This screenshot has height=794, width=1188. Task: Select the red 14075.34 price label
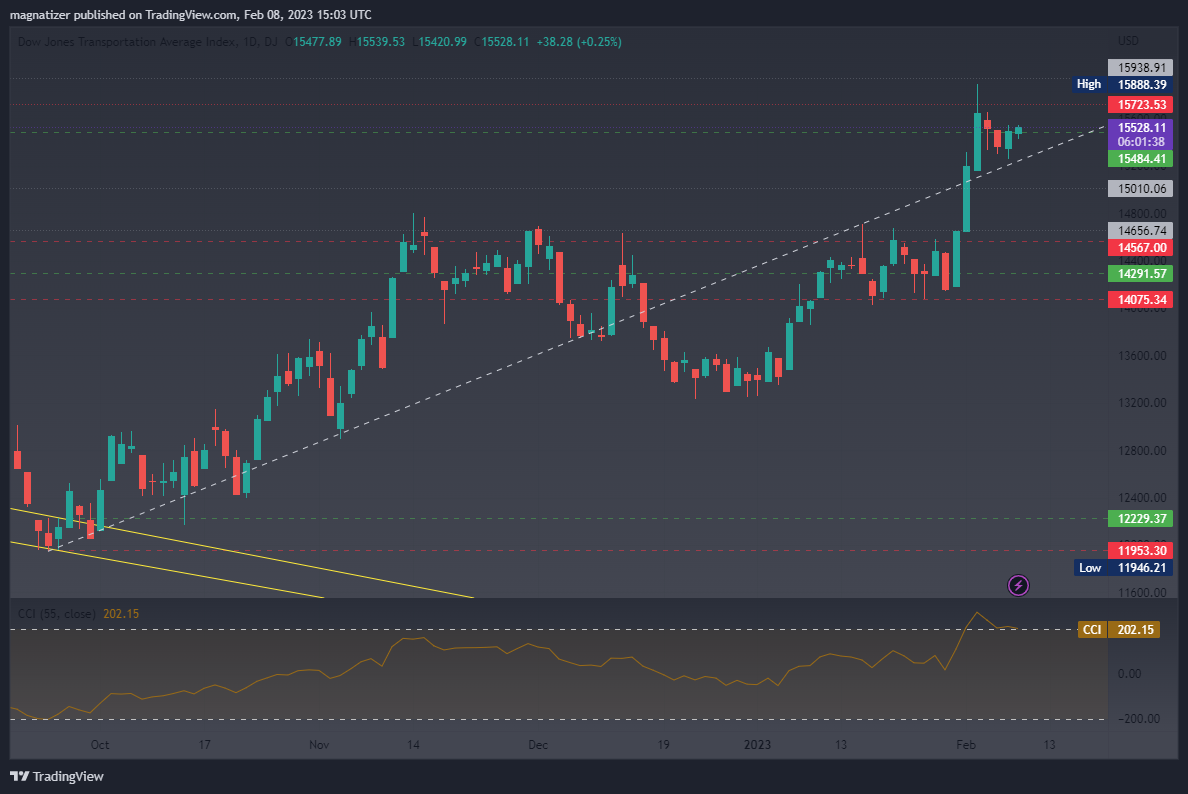tap(1140, 299)
